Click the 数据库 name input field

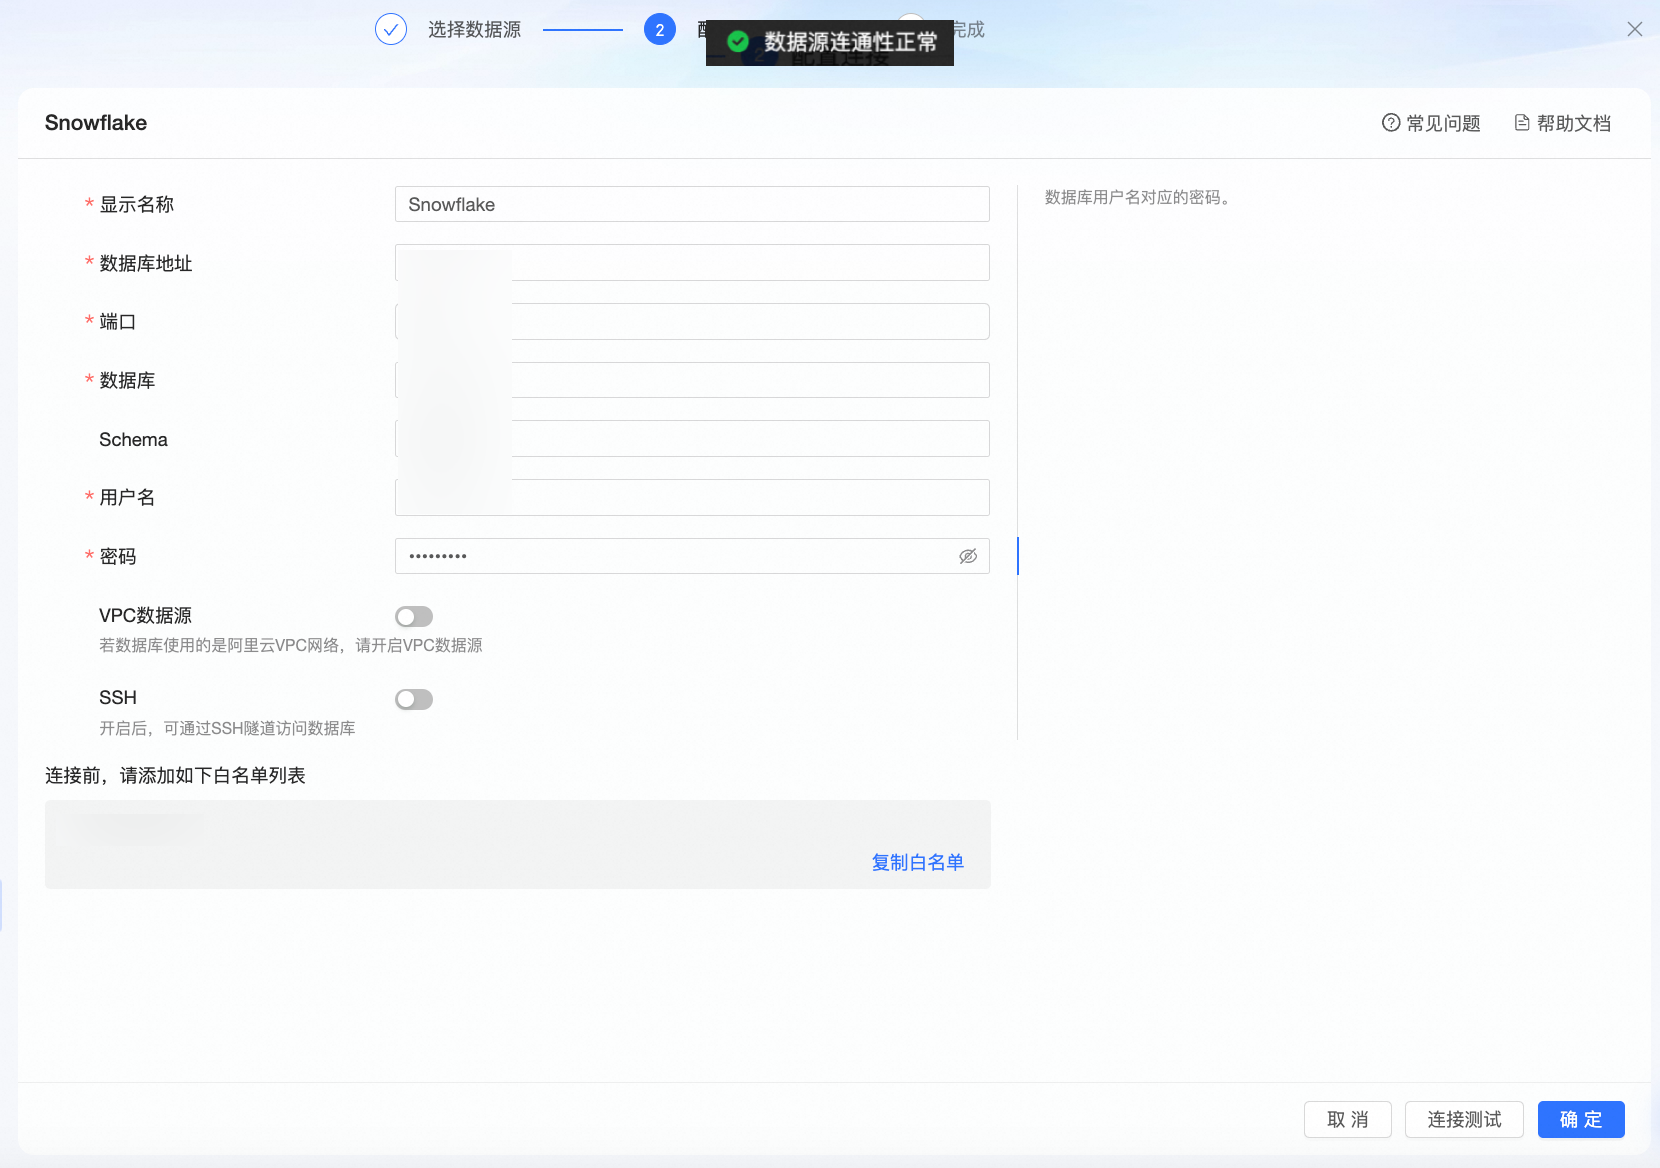[x=692, y=380]
